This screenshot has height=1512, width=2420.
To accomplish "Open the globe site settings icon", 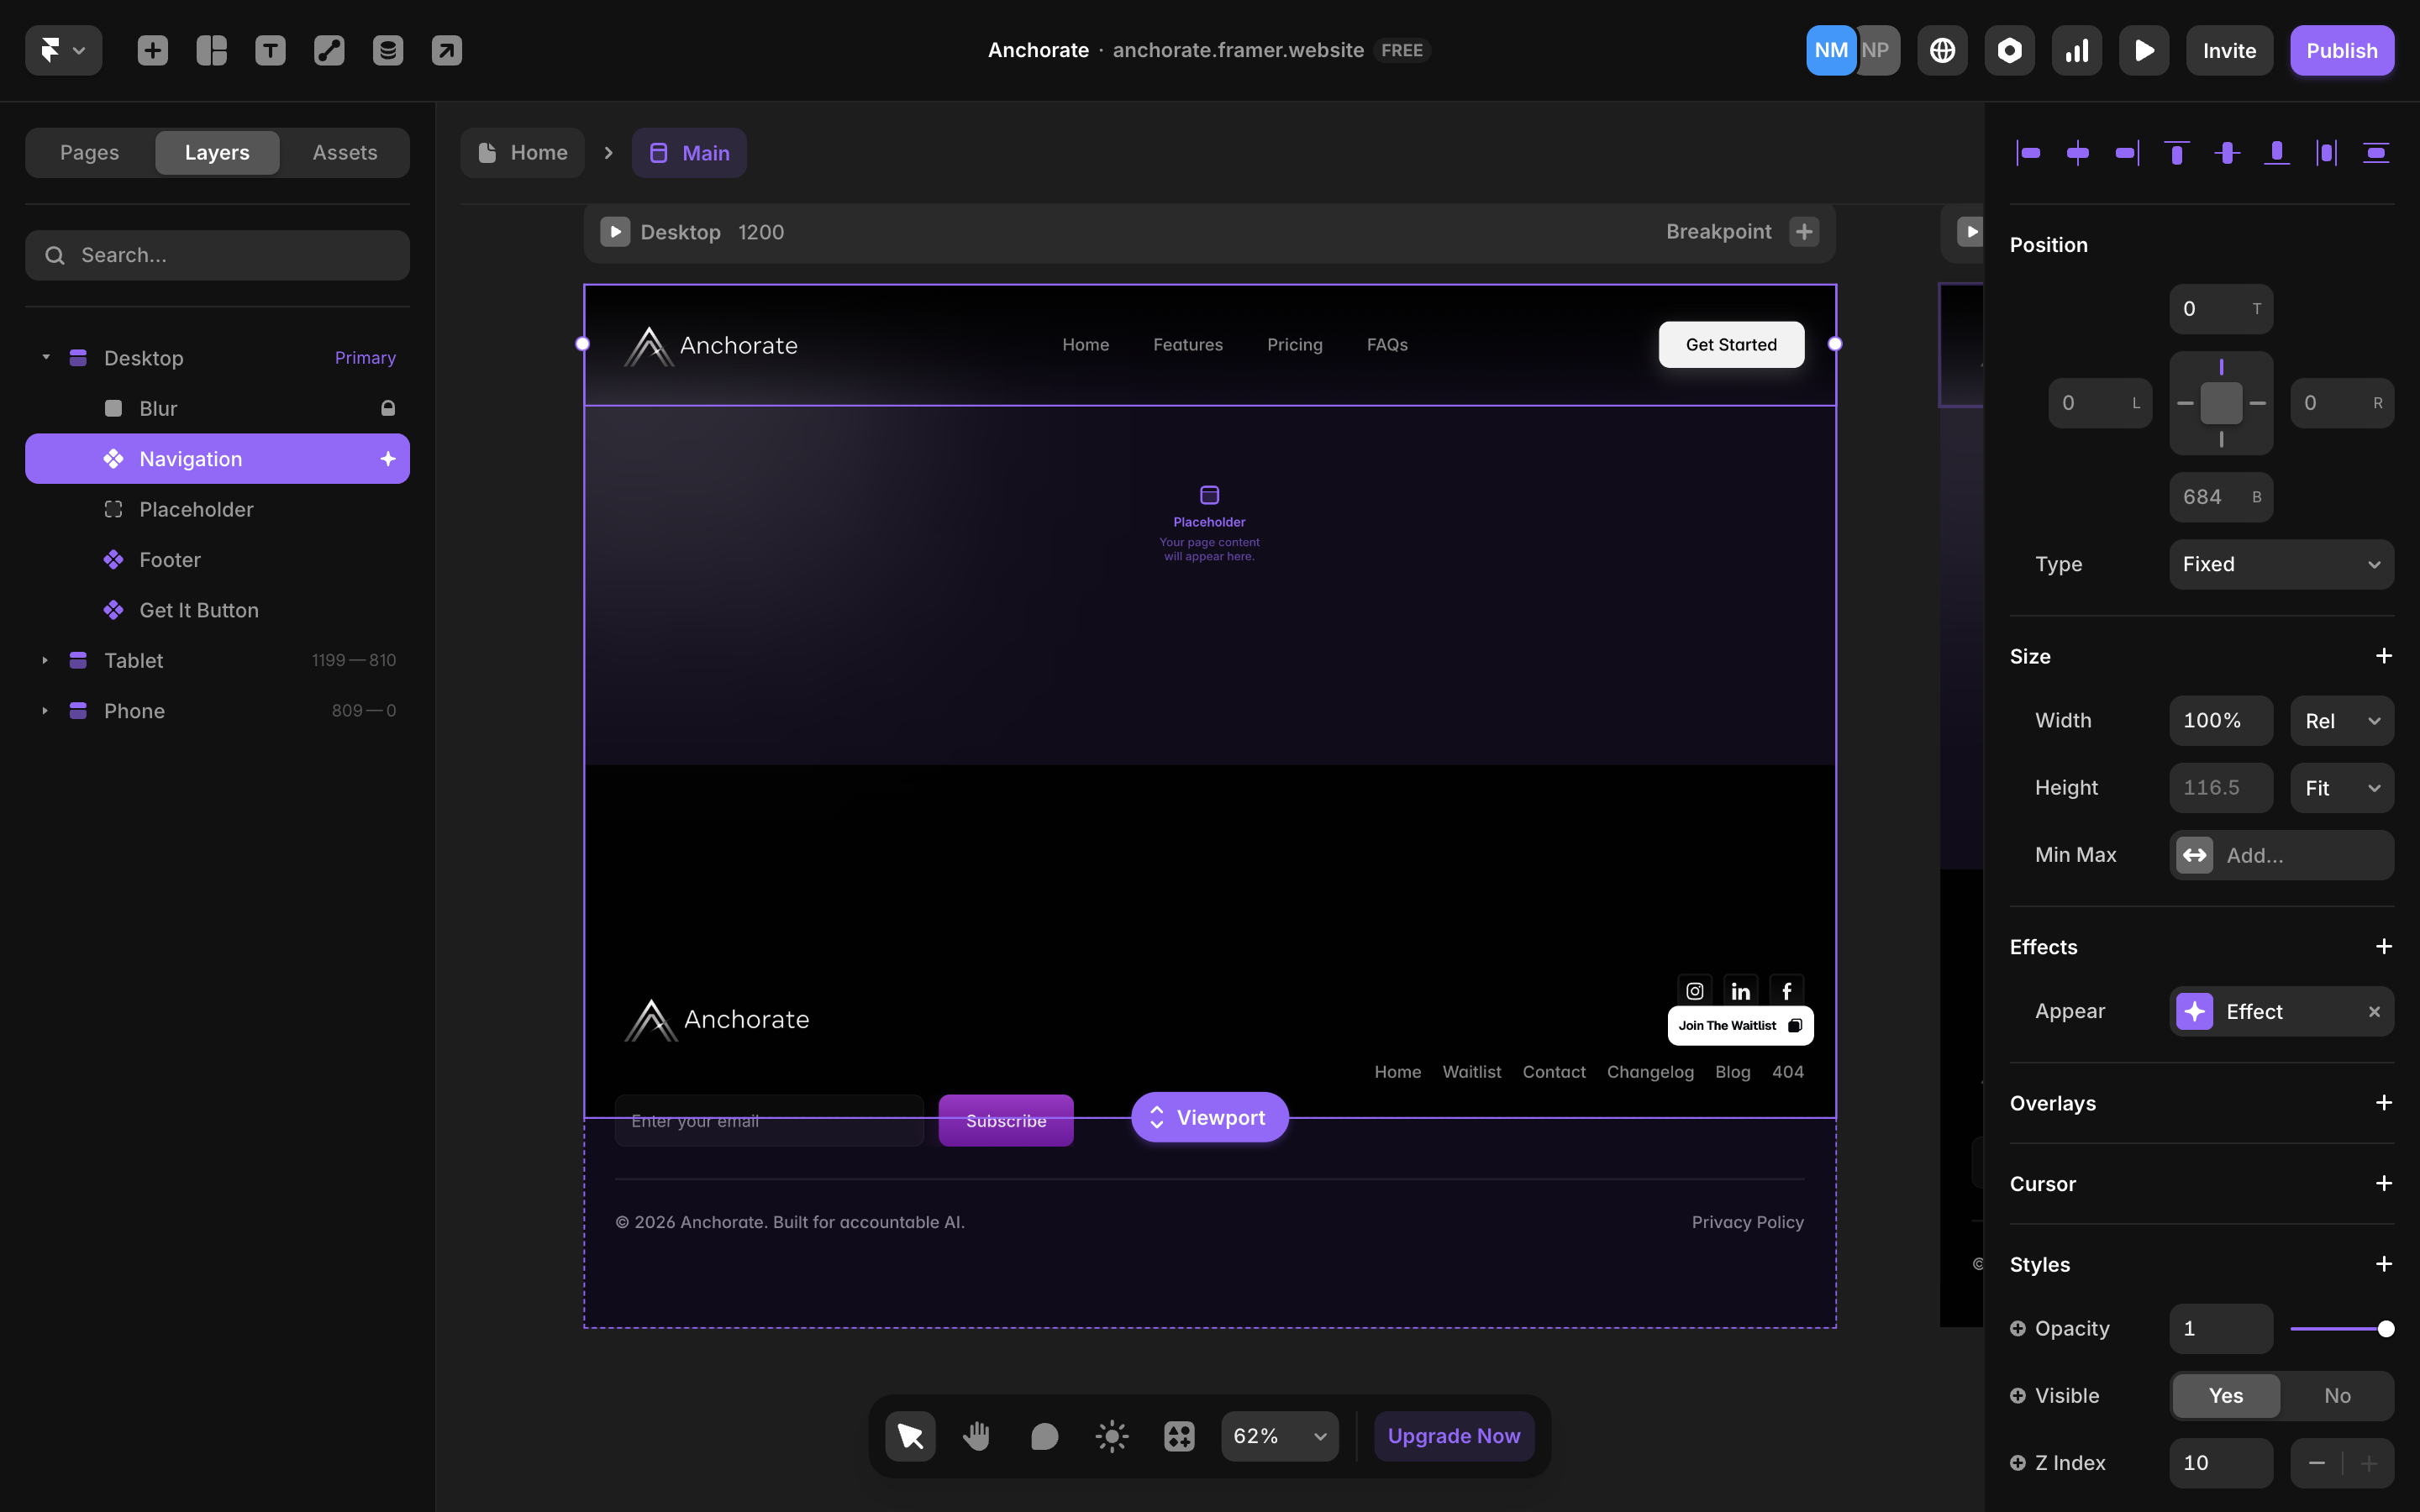I will click(x=1942, y=50).
